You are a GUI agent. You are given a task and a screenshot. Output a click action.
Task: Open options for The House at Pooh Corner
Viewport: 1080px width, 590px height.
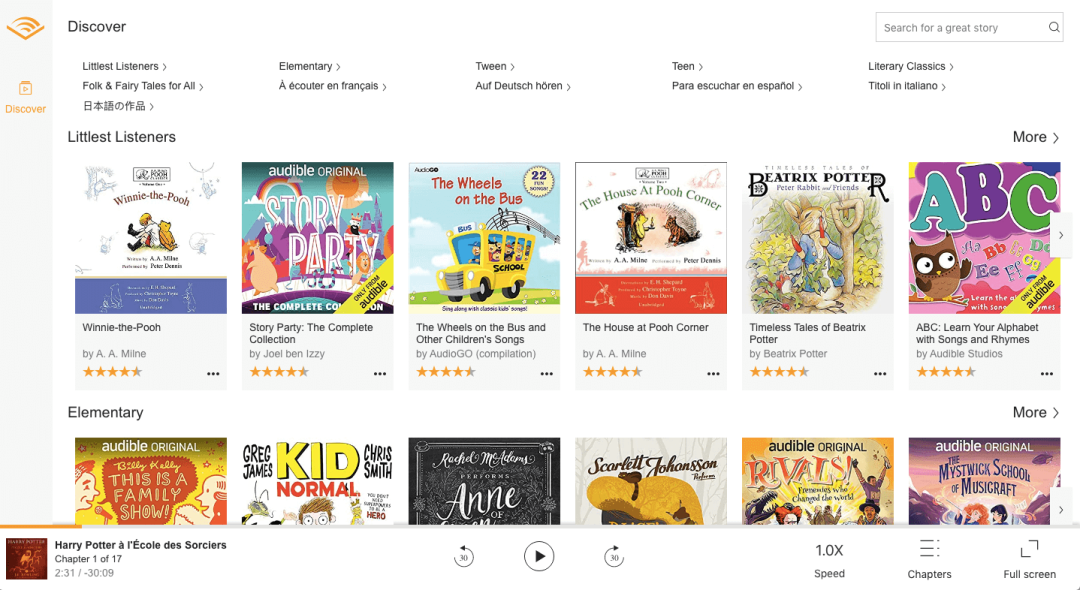pos(713,374)
